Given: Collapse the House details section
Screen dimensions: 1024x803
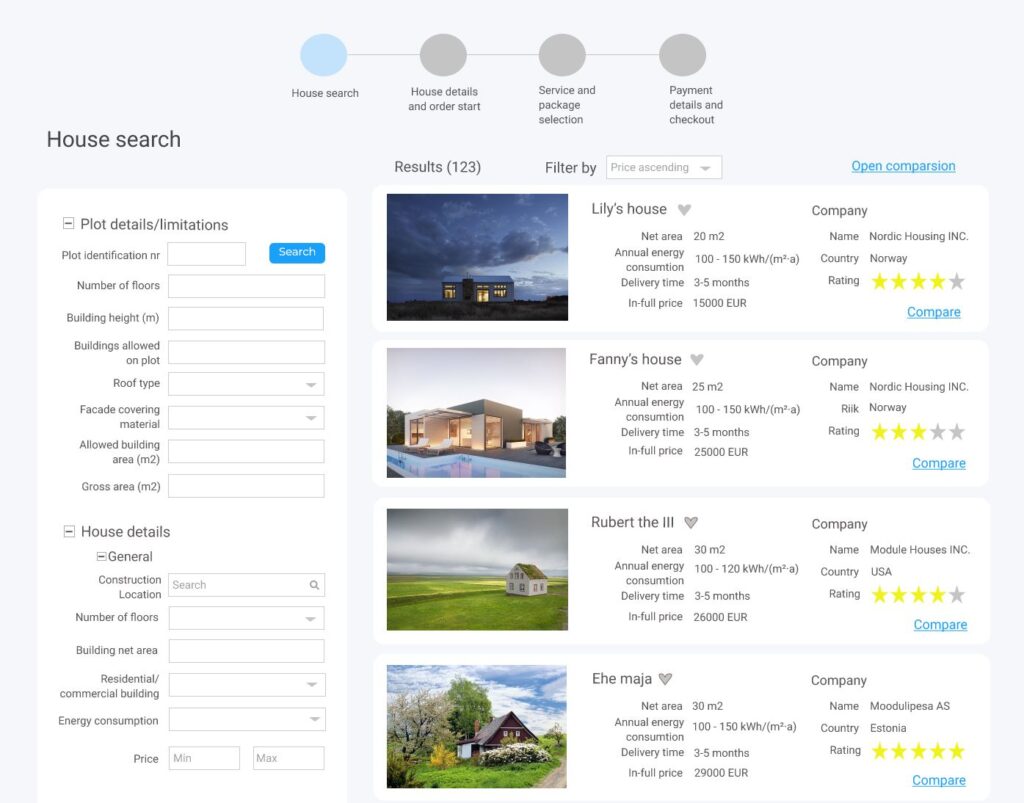Looking at the screenshot, I should [69, 531].
